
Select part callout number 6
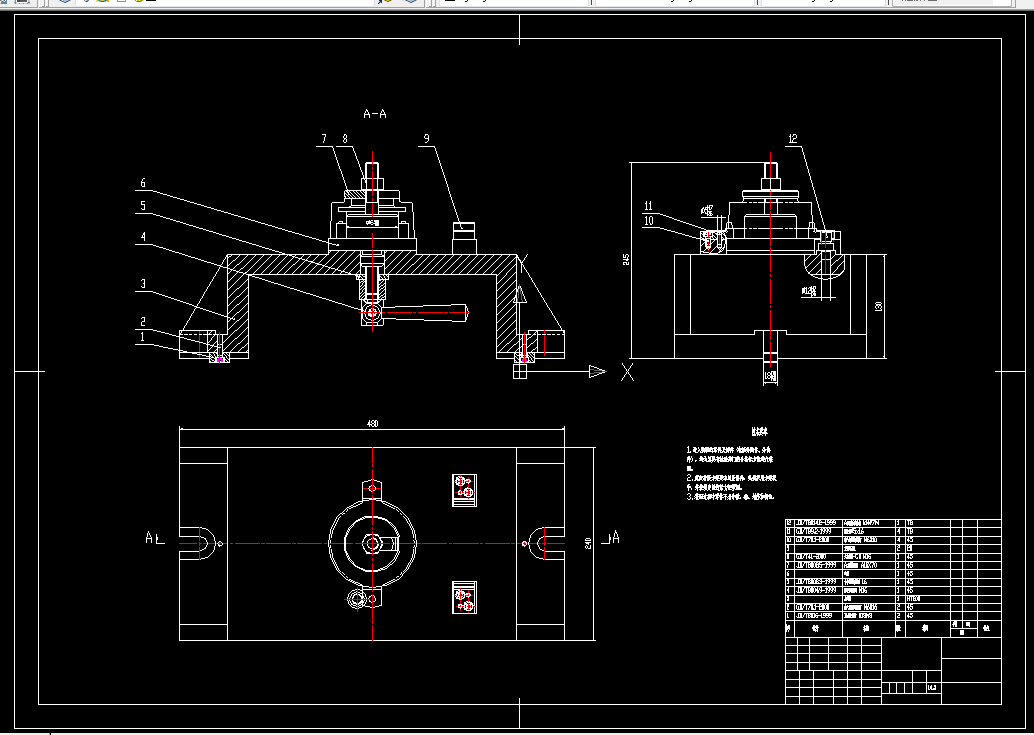coord(142,183)
